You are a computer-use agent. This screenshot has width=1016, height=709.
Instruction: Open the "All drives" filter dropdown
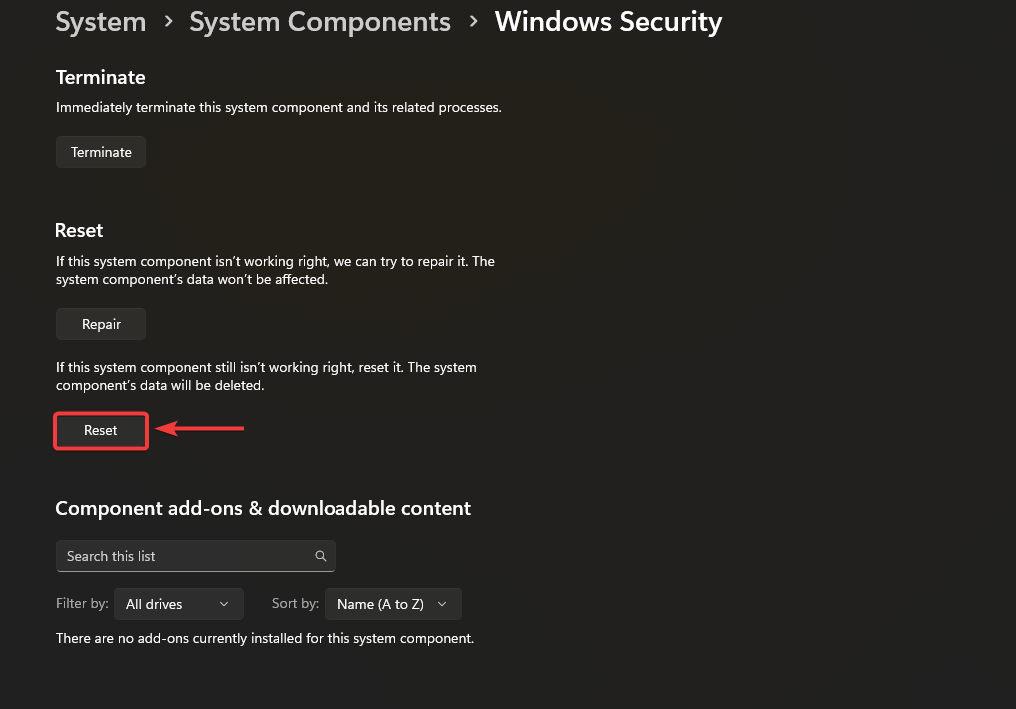(x=178, y=604)
